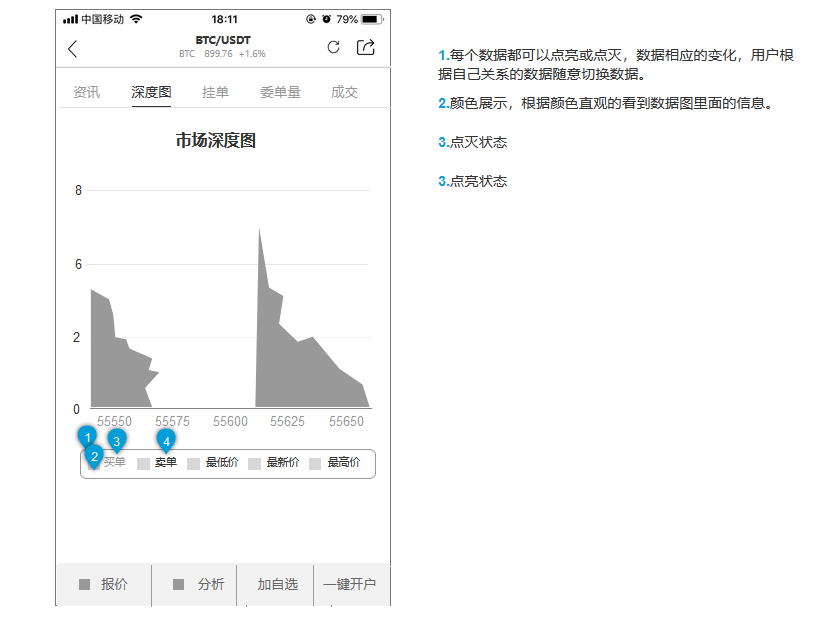Click the 55650 x-axis label
837x635 pixels.
346,422
